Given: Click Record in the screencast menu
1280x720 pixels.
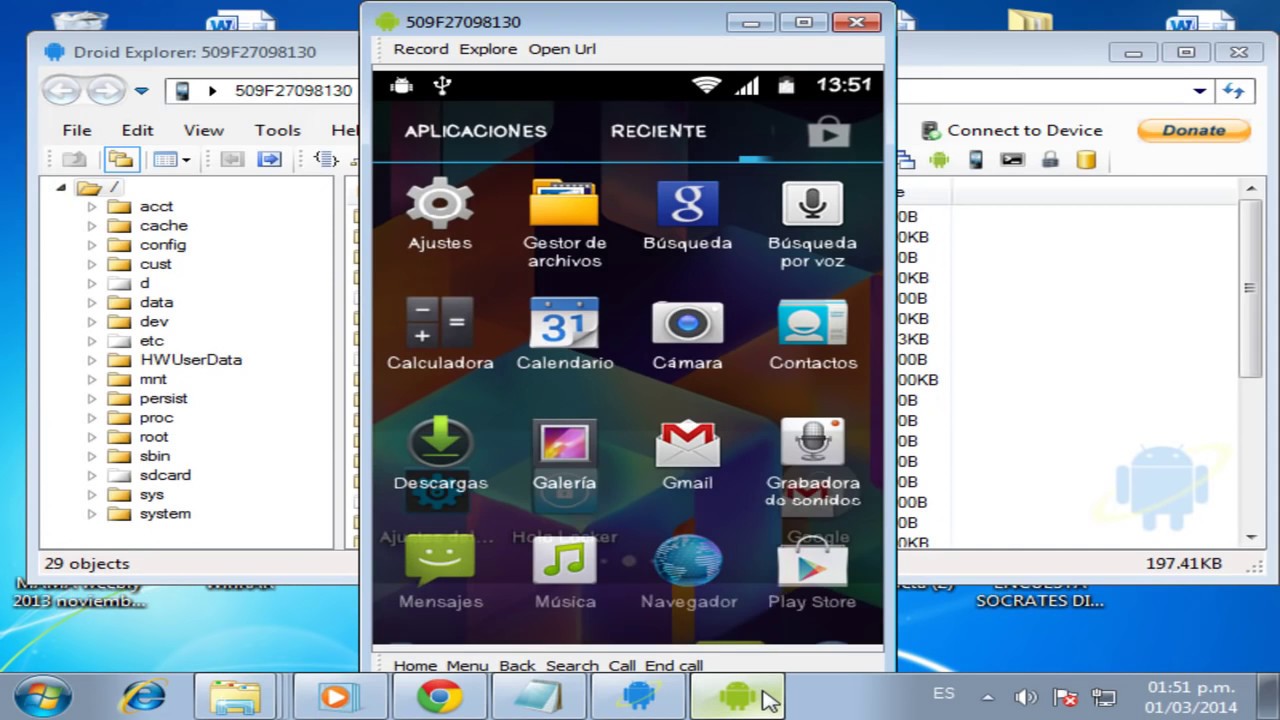Looking at the screenshot, I should tap(421, 49).
